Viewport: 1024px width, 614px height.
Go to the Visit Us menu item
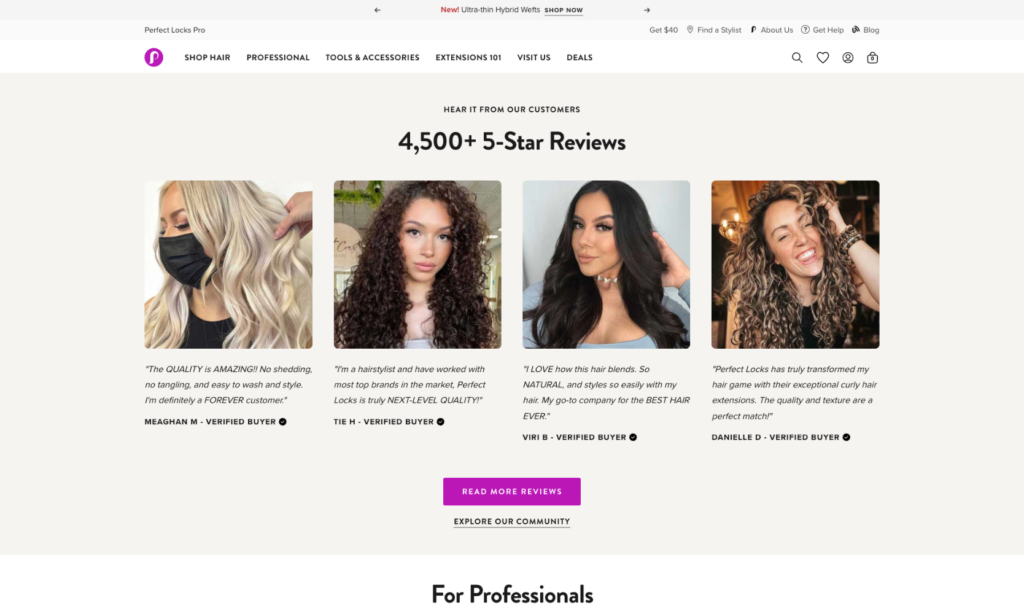tap(534, 57)
